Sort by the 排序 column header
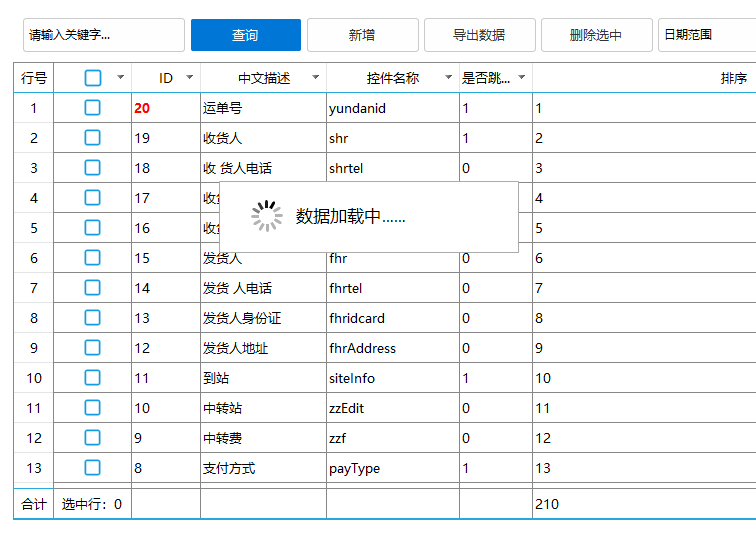 click(733, 78)
